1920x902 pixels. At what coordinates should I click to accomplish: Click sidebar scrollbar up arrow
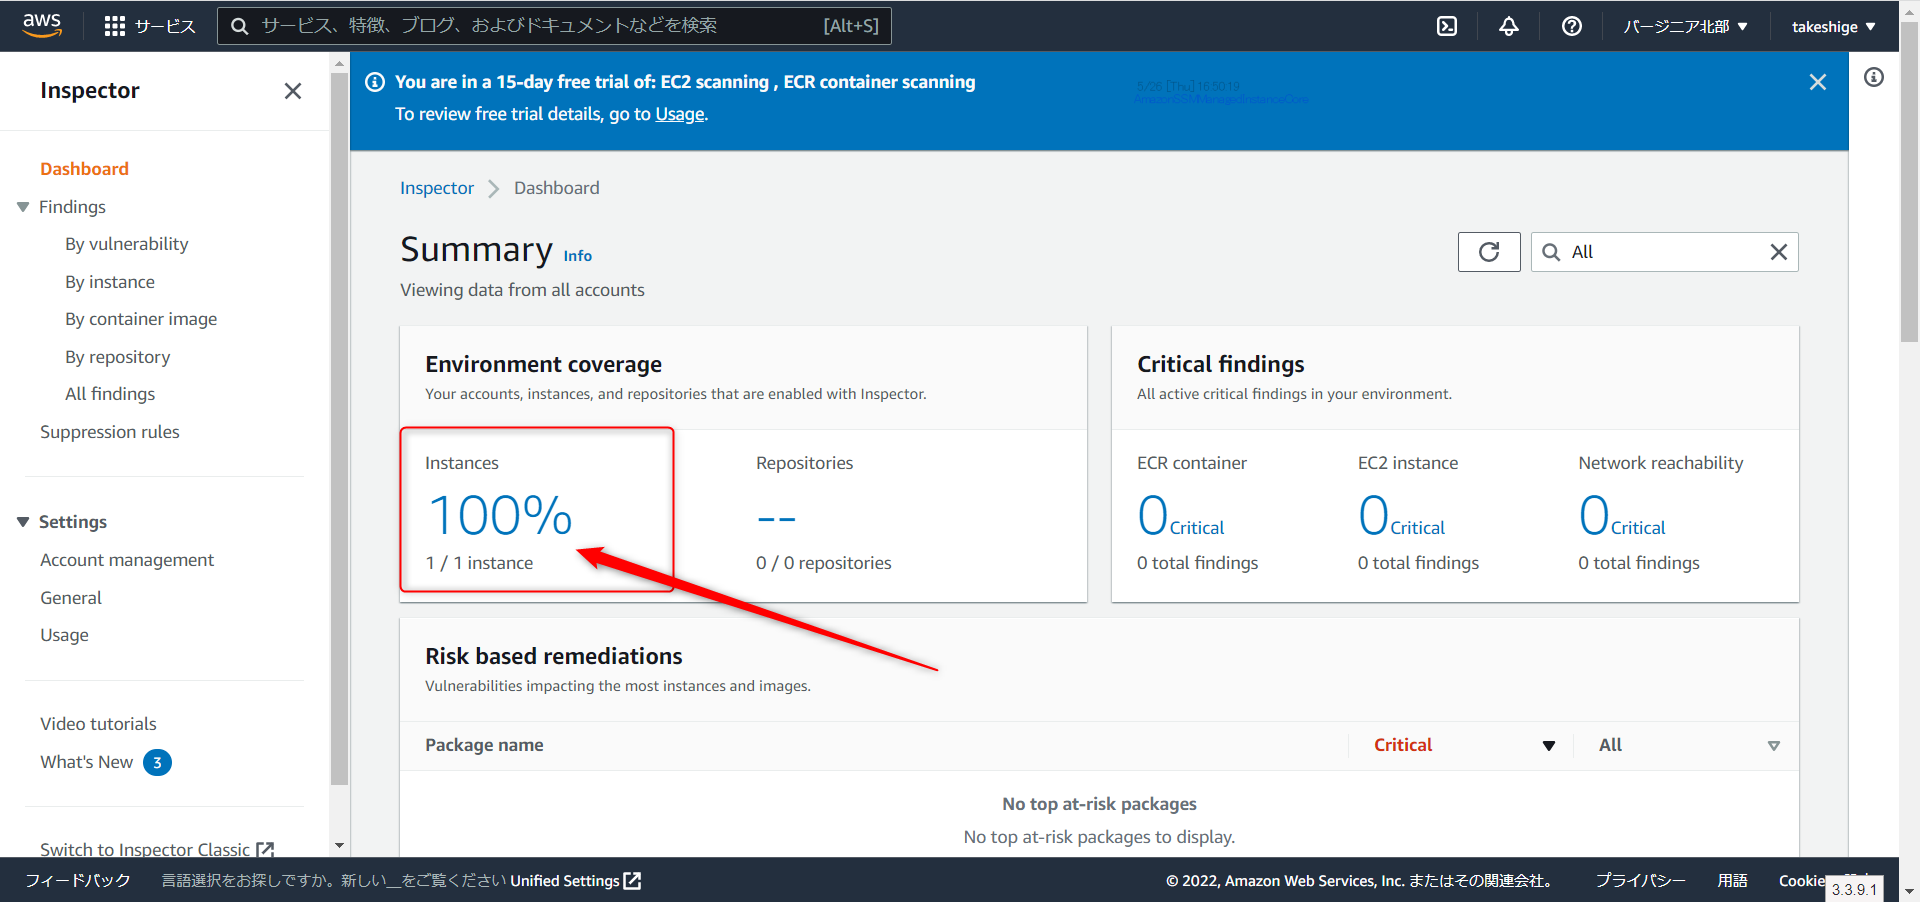pos(339,63)
